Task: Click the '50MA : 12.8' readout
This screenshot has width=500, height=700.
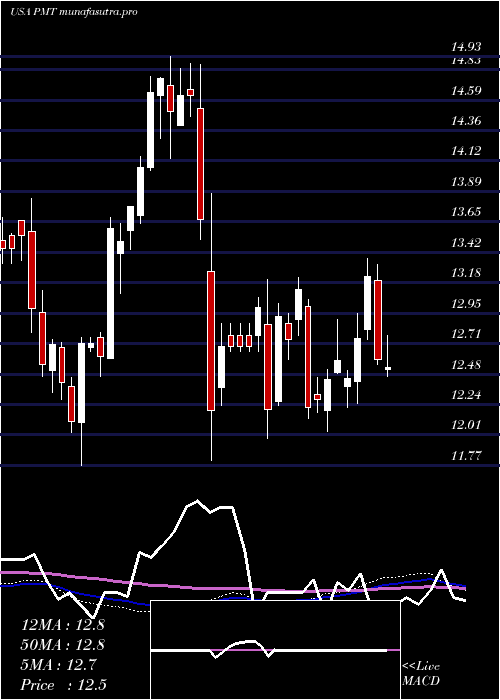Action: [63, 645]
